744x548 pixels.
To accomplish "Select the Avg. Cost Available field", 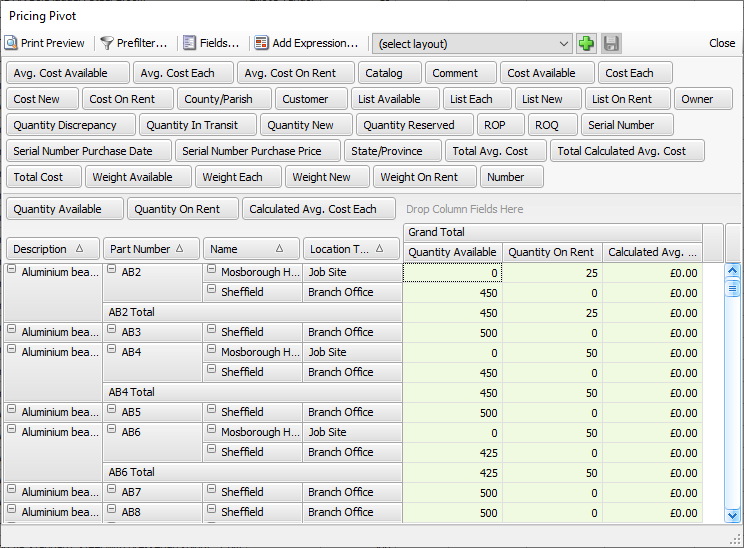I will [68, 73].
